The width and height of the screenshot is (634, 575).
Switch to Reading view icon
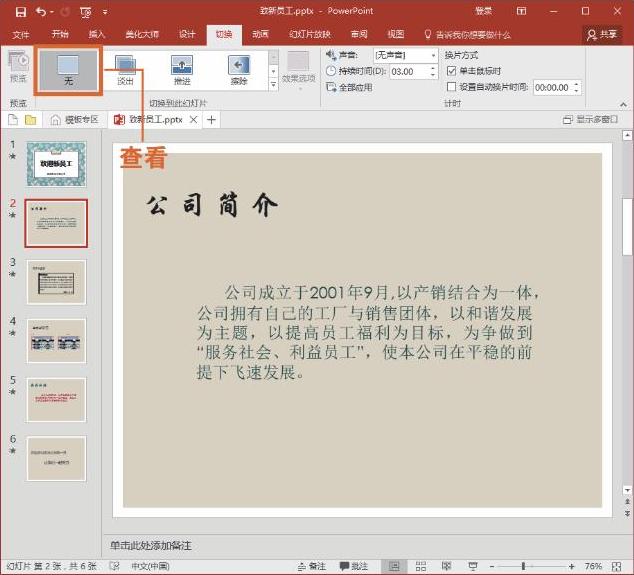[446, 567]
